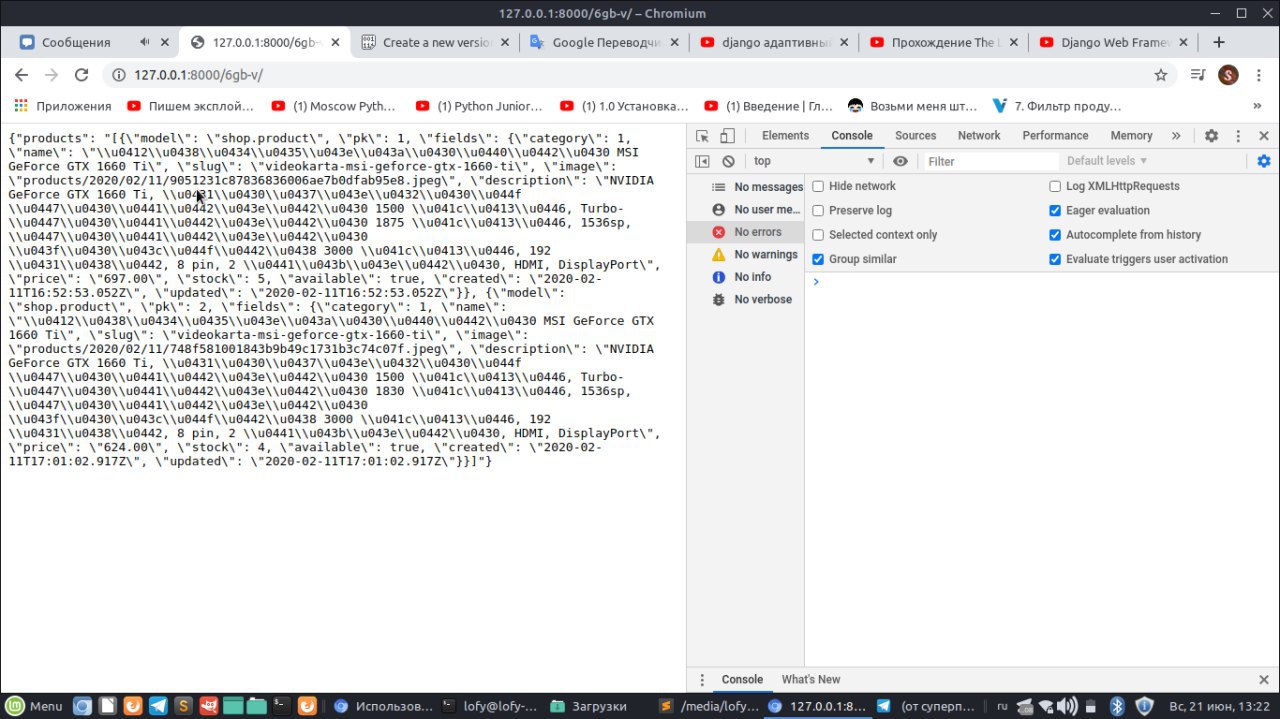Open the Chromium main menu
1280x719 pixels.
tap(1258, 75)
